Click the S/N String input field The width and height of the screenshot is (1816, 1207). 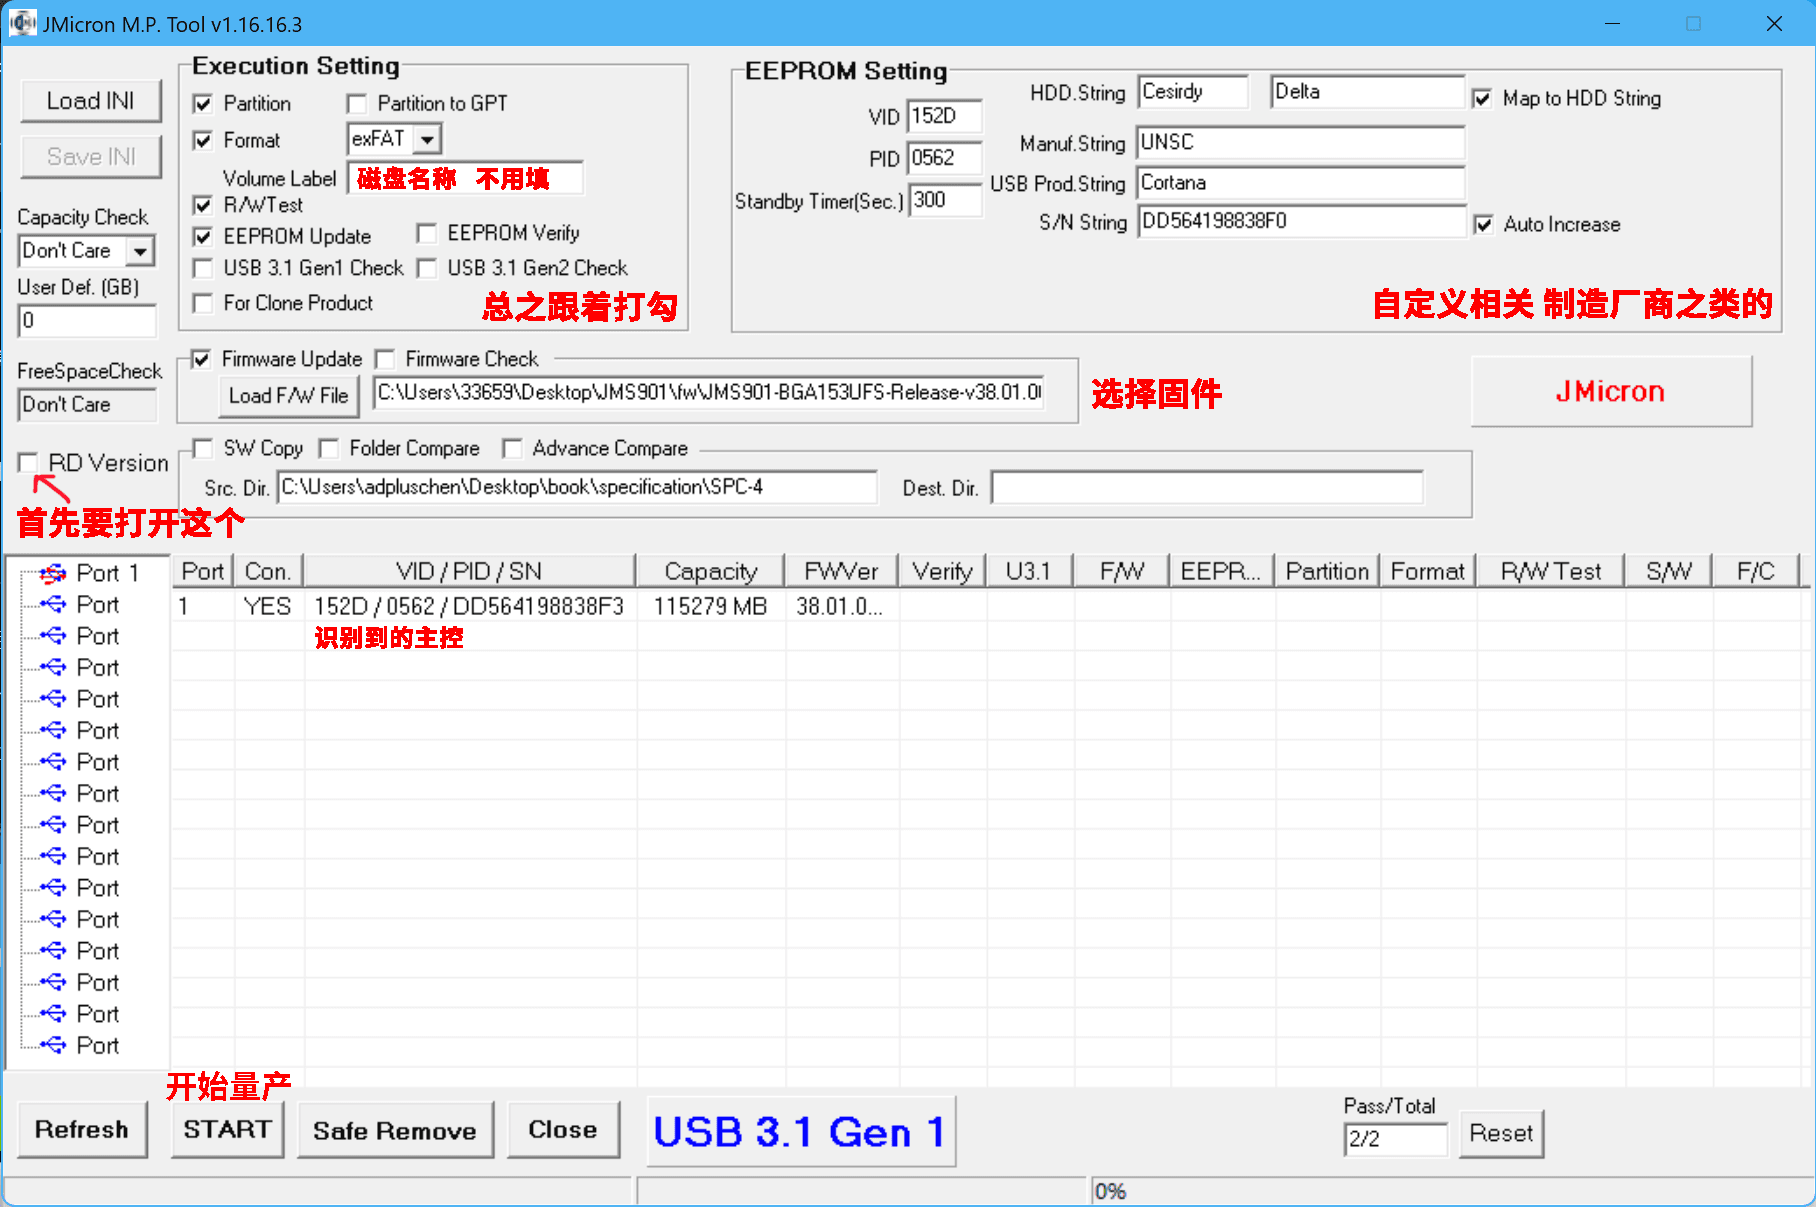coord(1300,222)
